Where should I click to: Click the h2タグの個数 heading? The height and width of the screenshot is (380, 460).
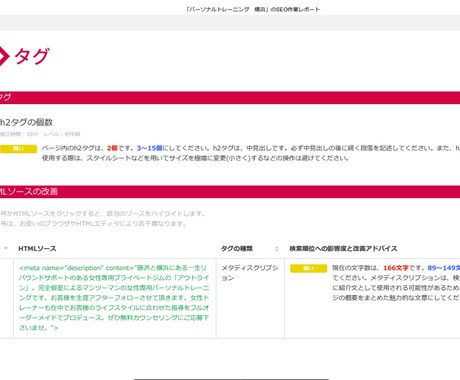[x=26, y=122]
